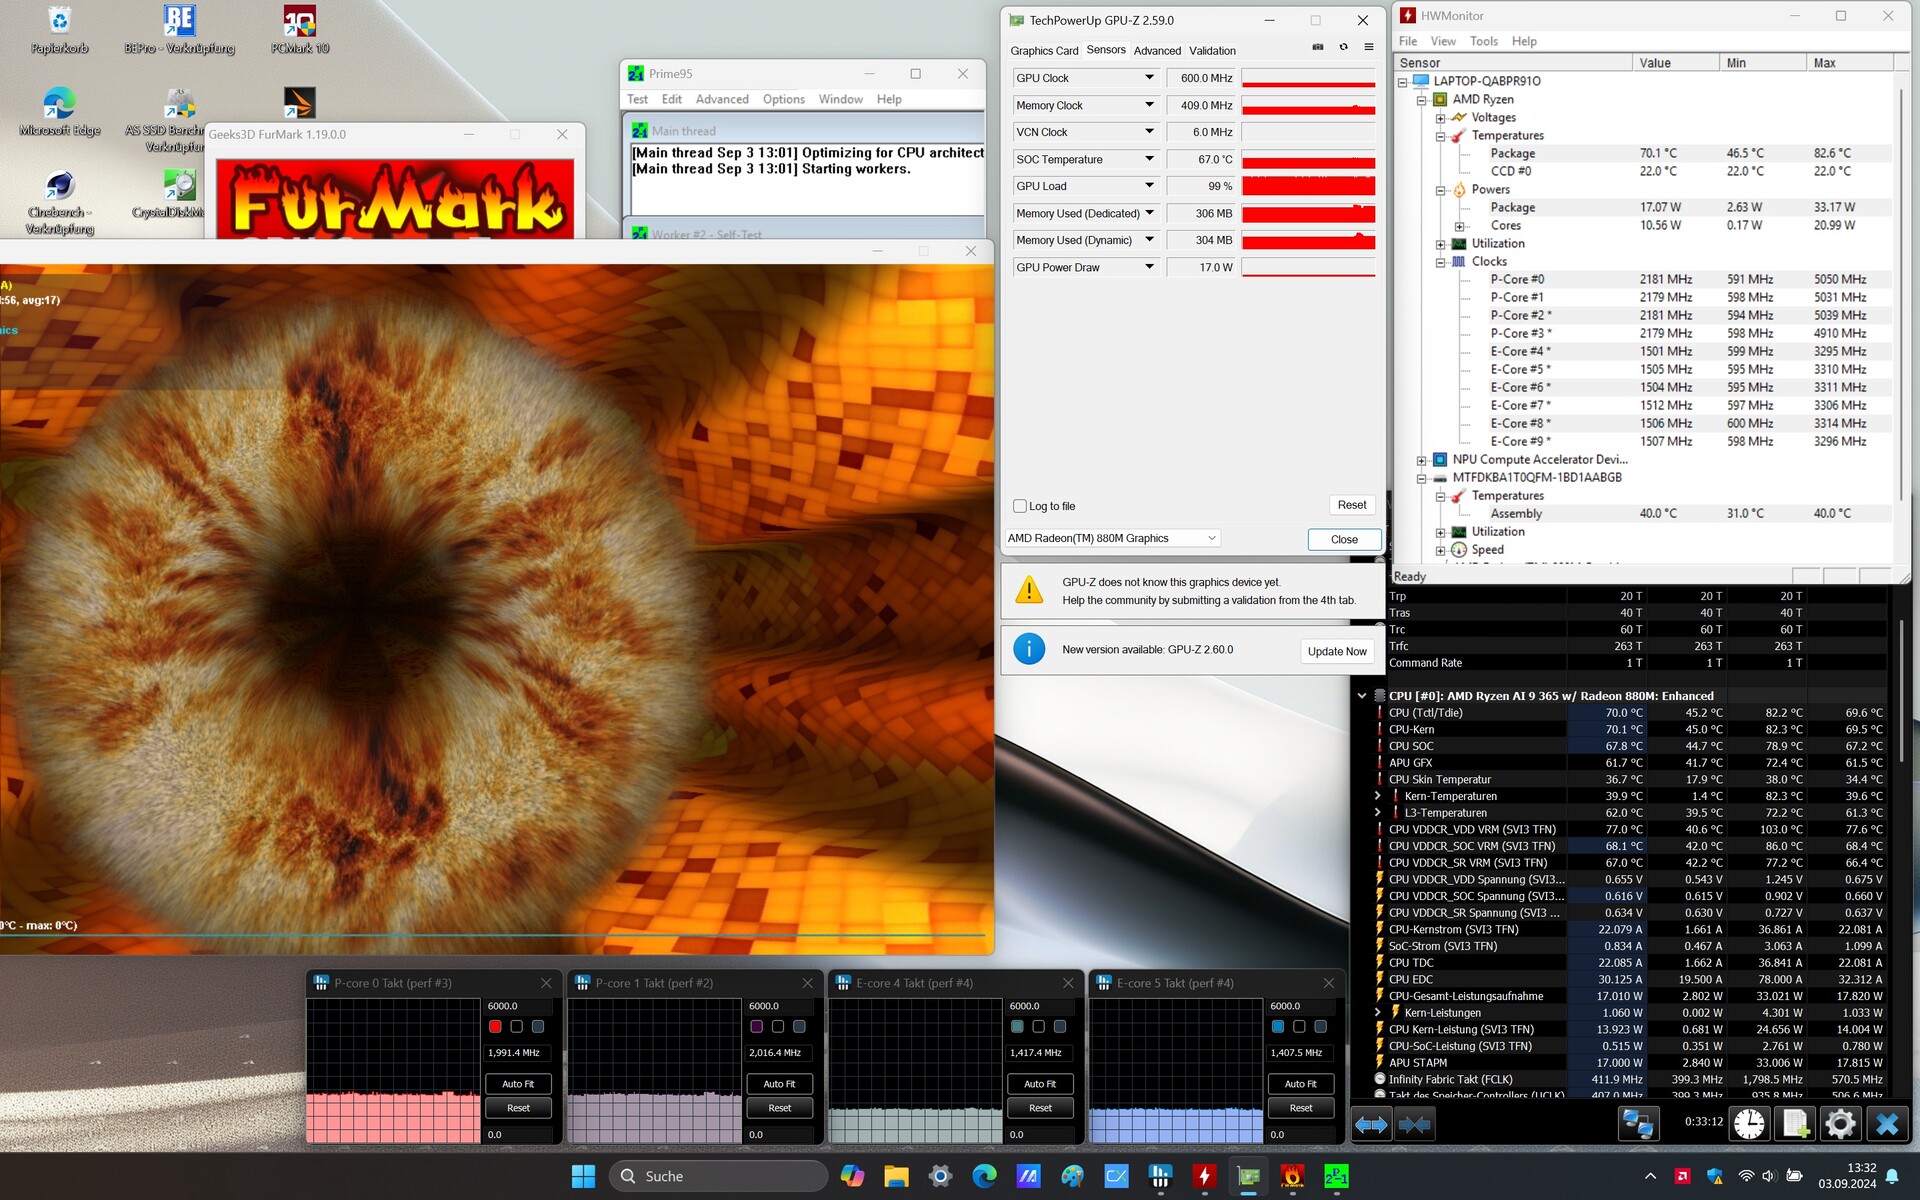Click HWiNFO expand columns arrows icon
Viewport: 1920px width, 1200px height.
pyautogui.click(x=1371, y=1125)
